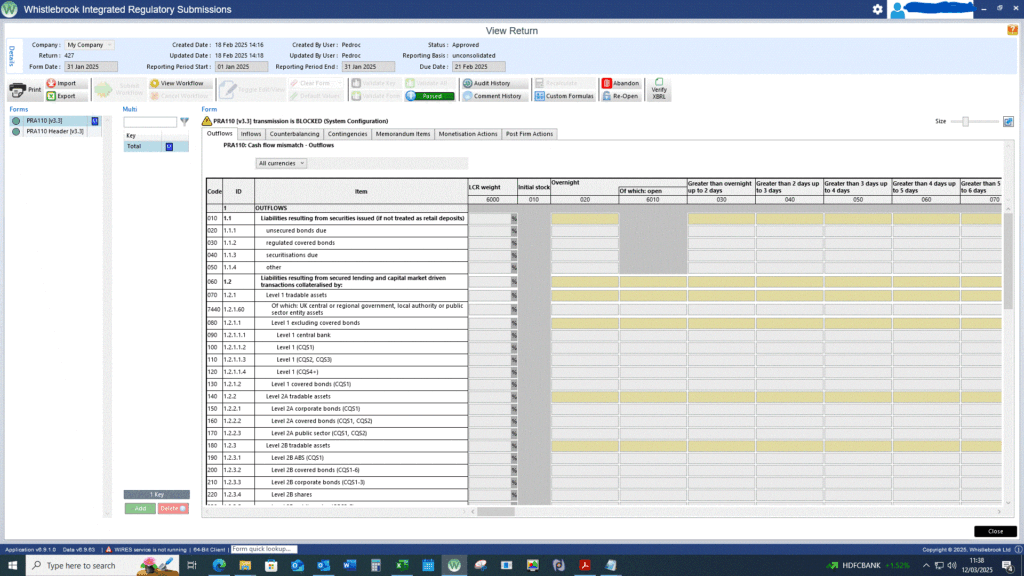Open Comment History
Viewport: 1024px width, 576px height.
point(468,96)
